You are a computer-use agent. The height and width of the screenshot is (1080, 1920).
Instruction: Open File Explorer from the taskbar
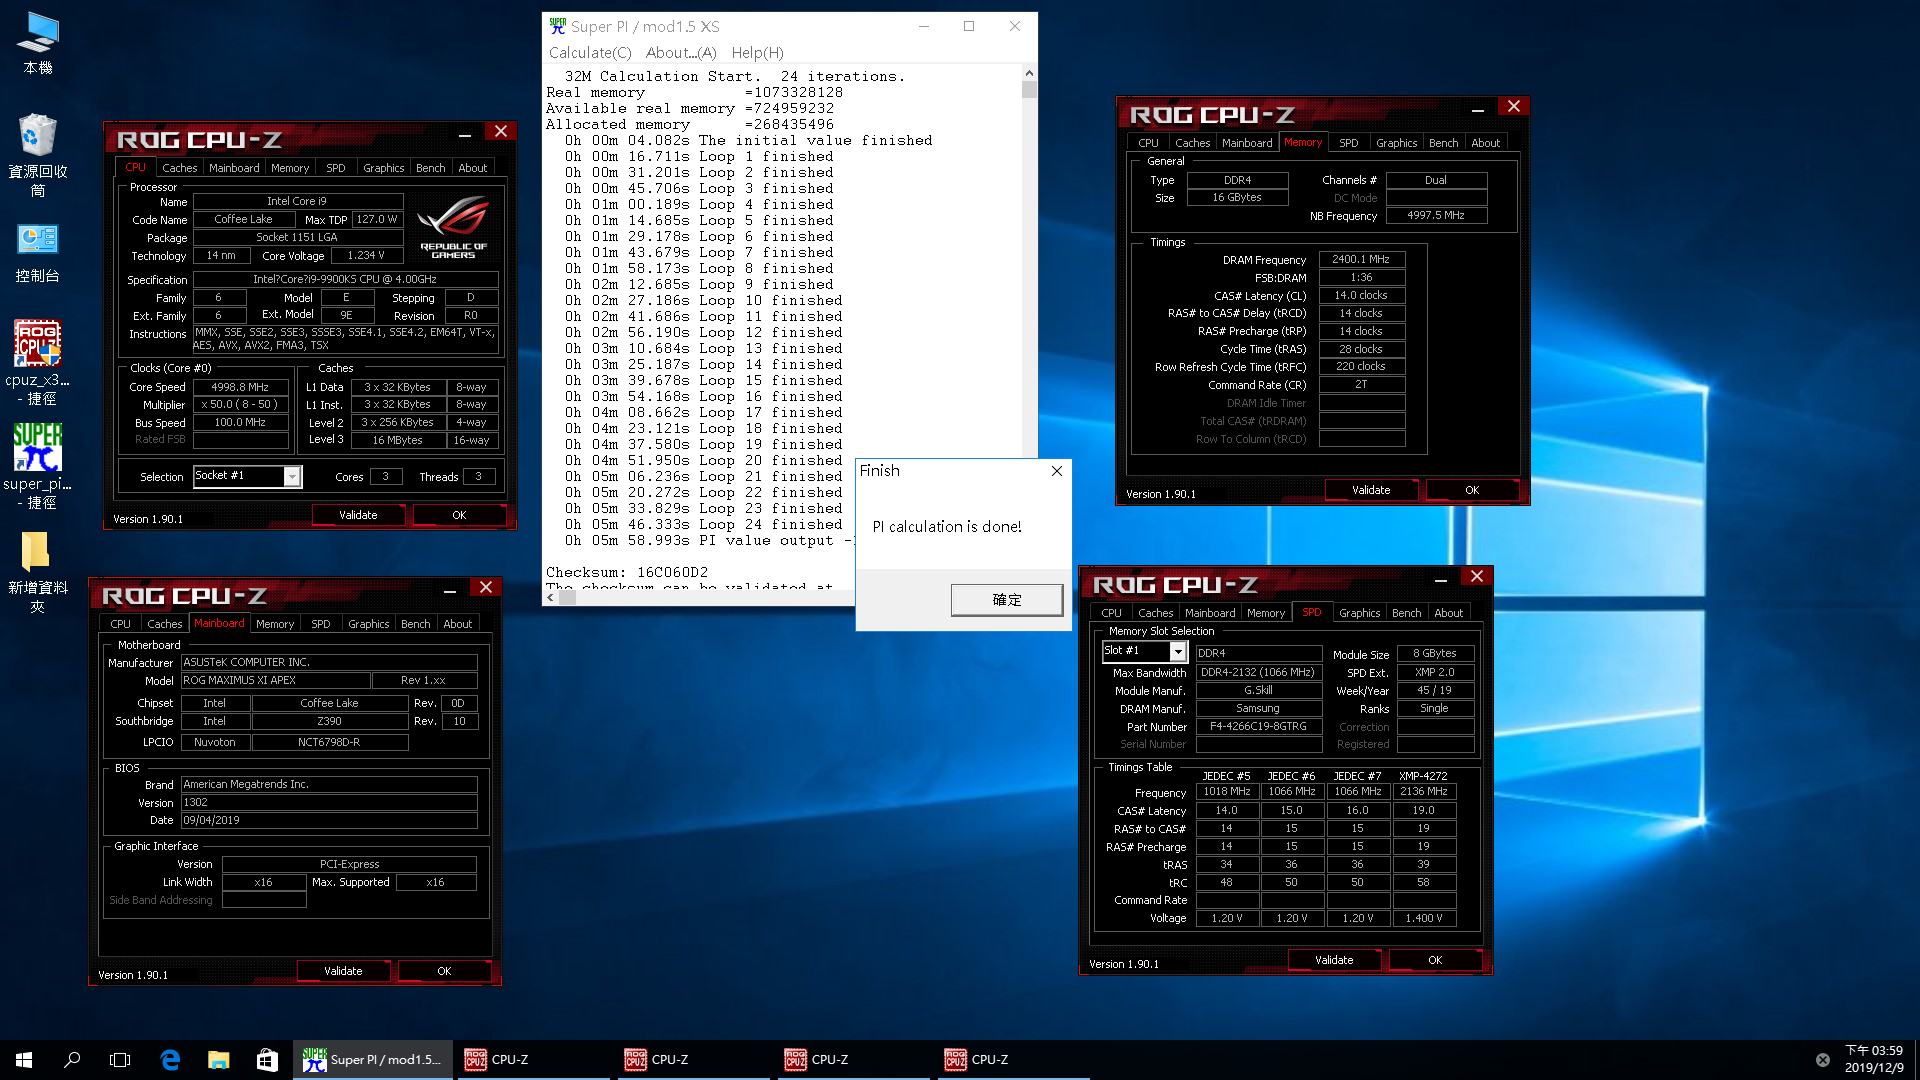pyautogui.click(x=218, y=1060)
